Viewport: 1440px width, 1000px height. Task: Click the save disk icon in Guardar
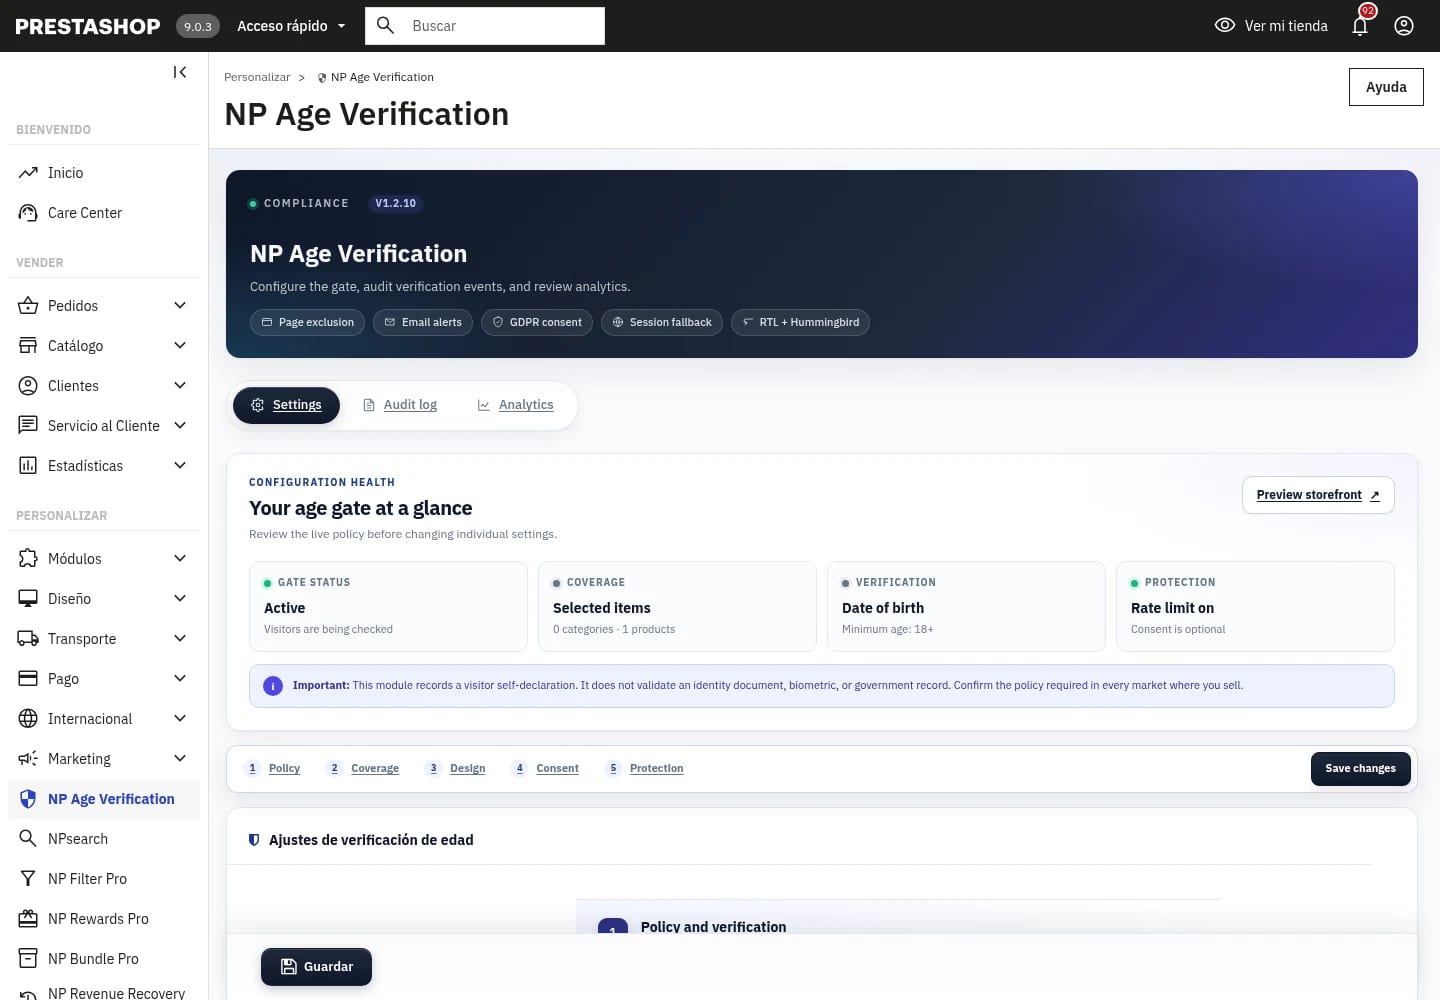(x=289, y=967)
